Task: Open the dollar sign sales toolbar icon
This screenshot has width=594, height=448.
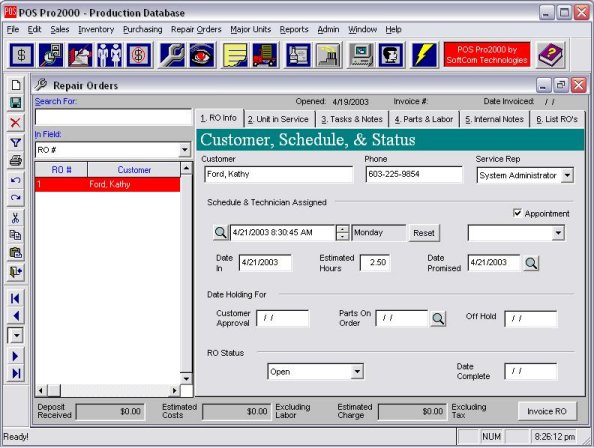Action: point(22,55)
